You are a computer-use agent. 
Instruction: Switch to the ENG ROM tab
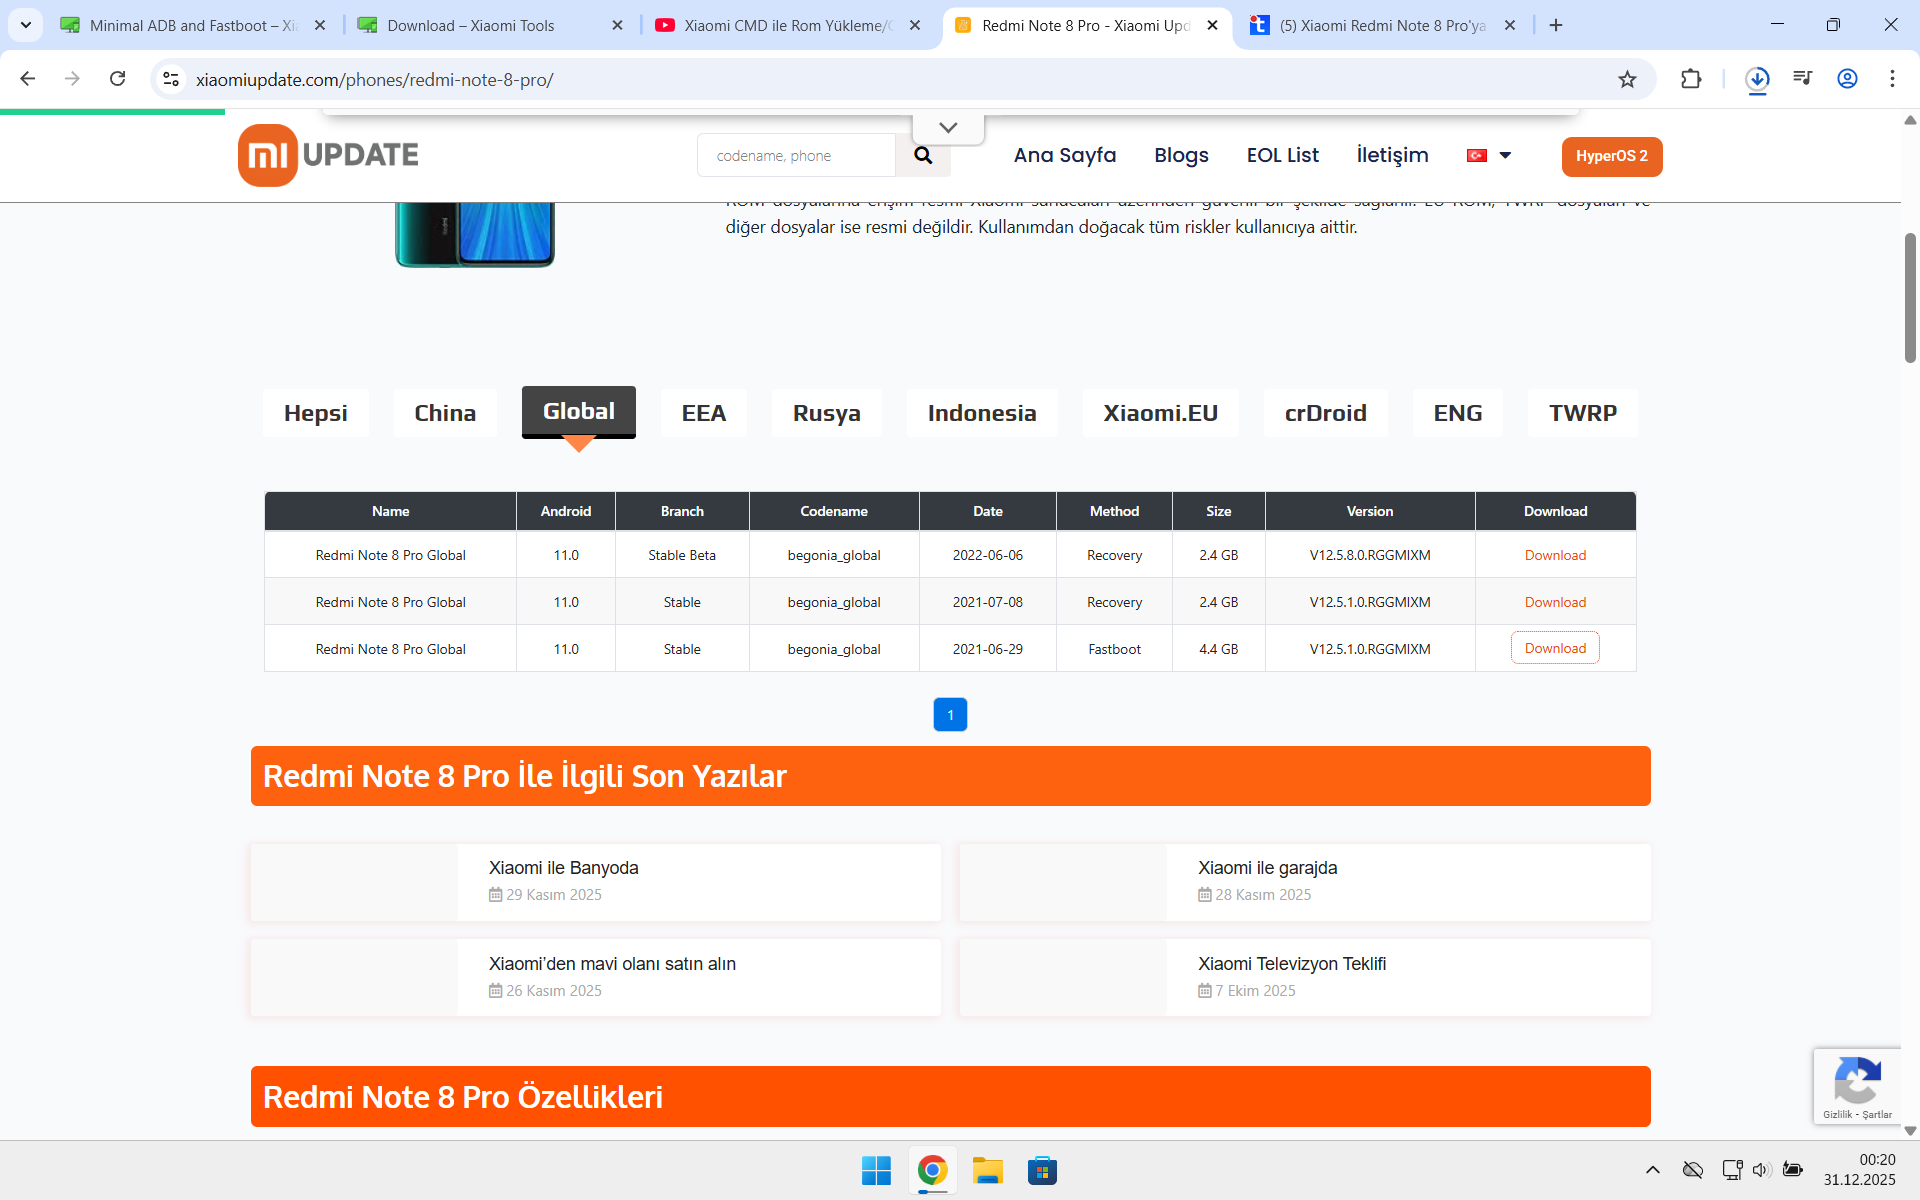(1458, 413)
